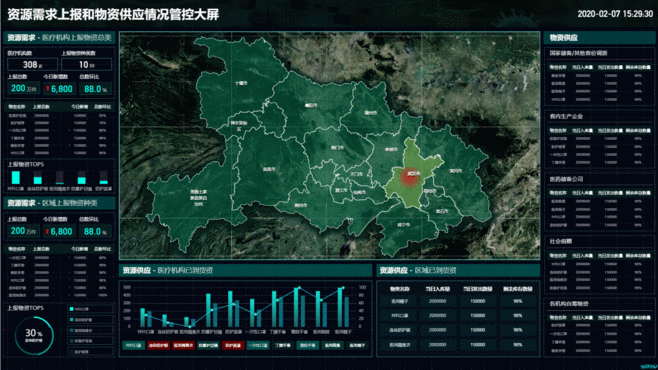The width and height of the screenshot is (658, 370).
Task: Toggle 医用隔离衣 legend entry beside the donut
Action: [x=90, y=331]
